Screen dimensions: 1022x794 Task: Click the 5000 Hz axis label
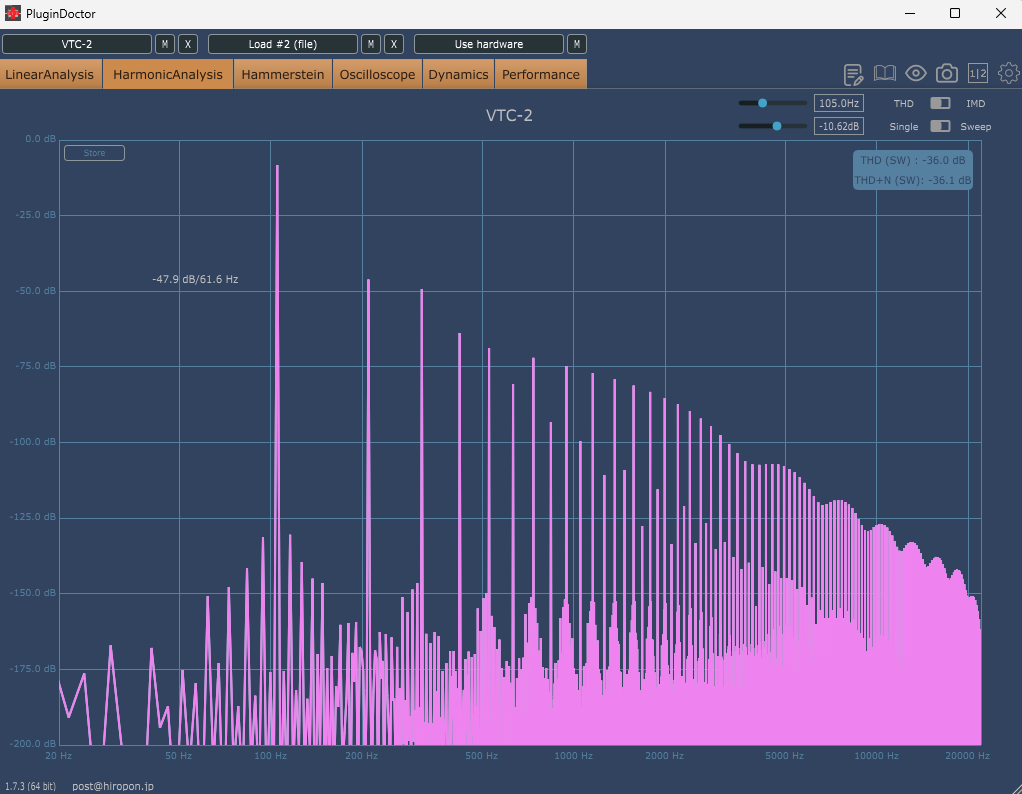[785, 756]
